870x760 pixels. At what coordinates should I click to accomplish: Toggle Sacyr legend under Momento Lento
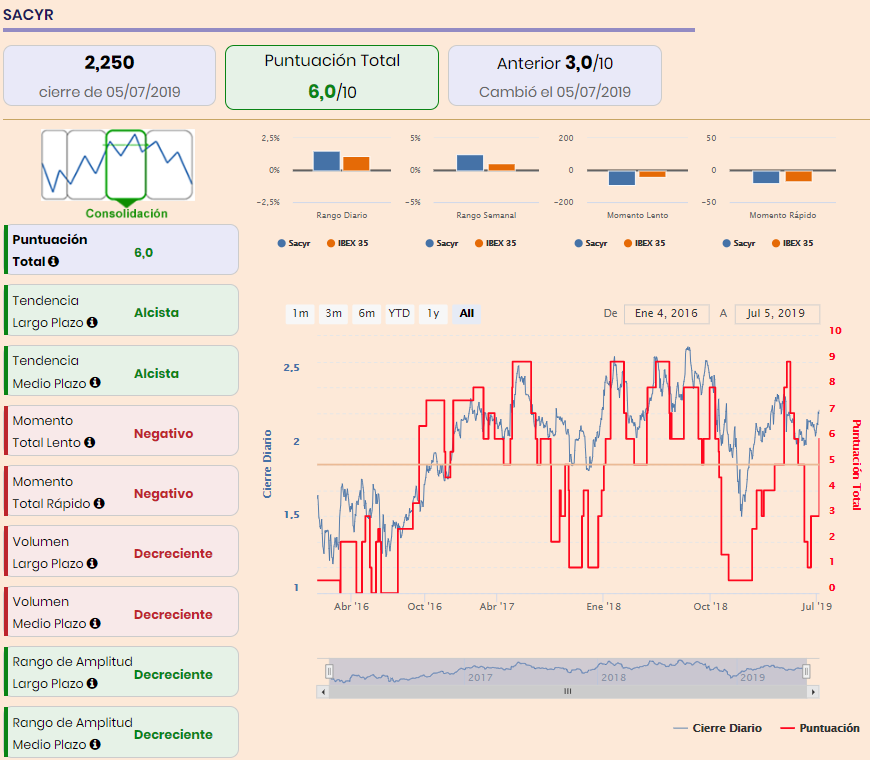pos(591,243)
